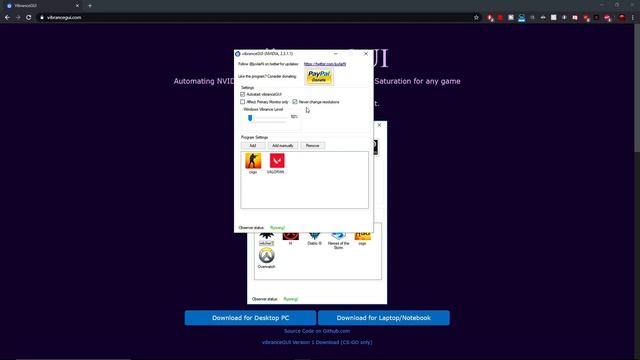
Task: Click the site lock icon in address bar
Action: [42, 18]
